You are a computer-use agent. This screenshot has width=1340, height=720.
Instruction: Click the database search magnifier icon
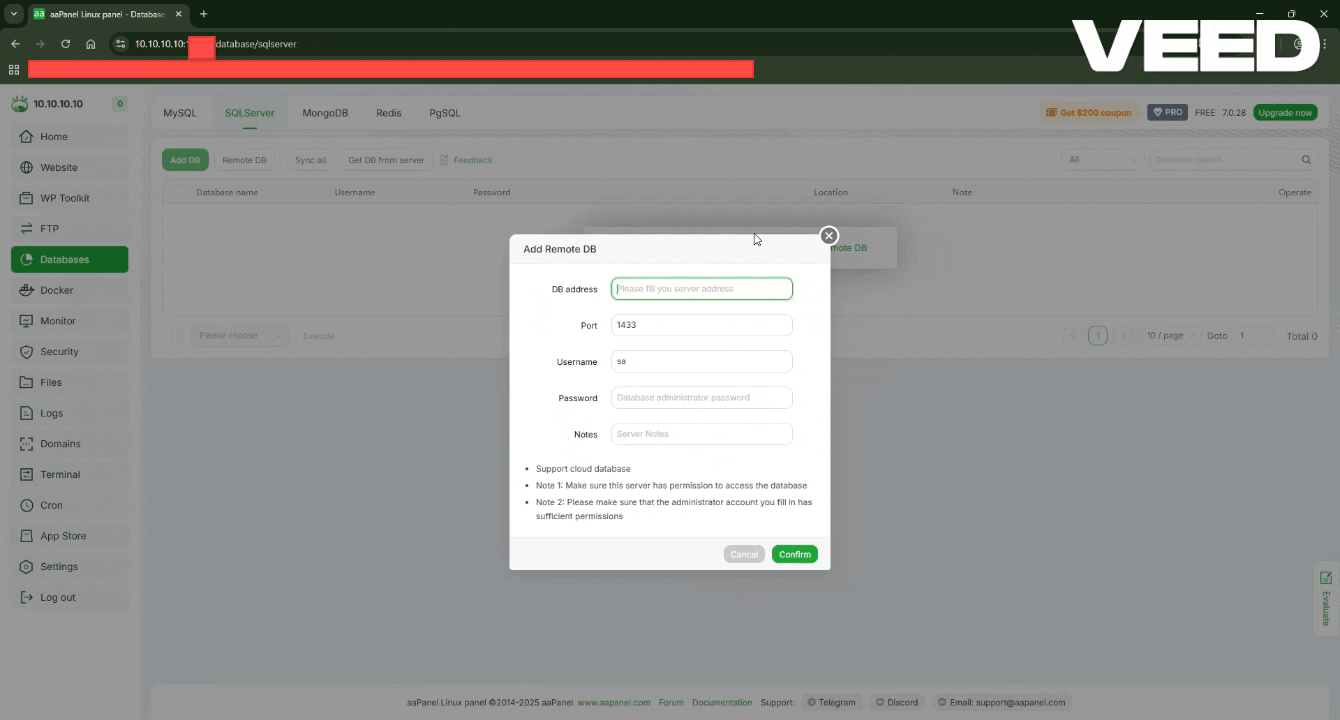(1306, 160)
